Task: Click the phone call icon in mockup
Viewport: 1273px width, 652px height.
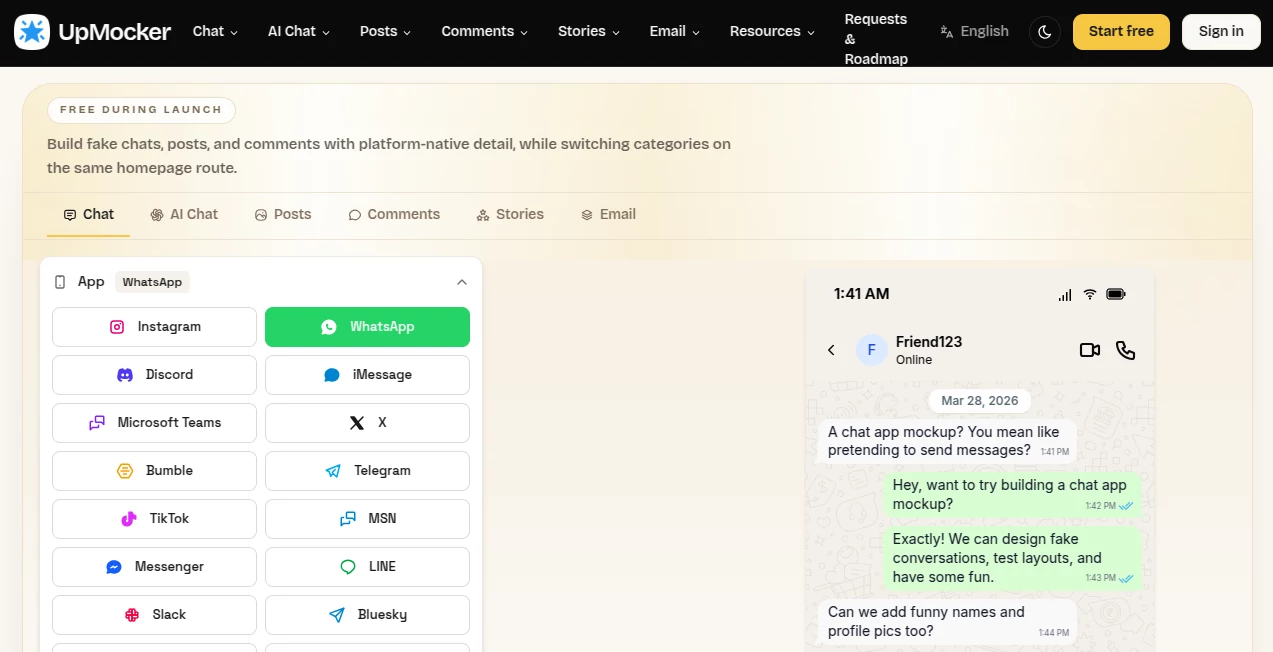Action: point(1126,350)
